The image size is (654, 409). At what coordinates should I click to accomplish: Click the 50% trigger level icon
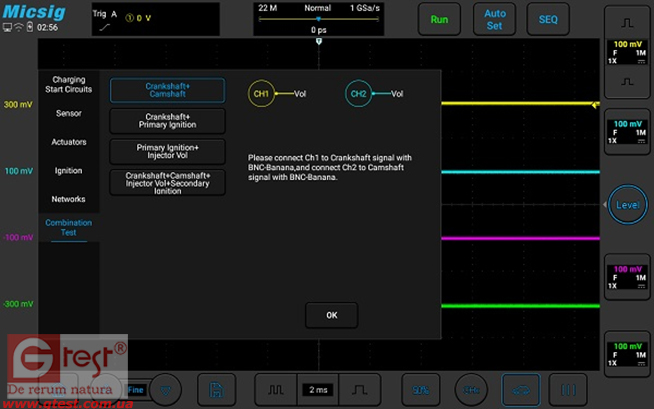[x=421, y=388]
